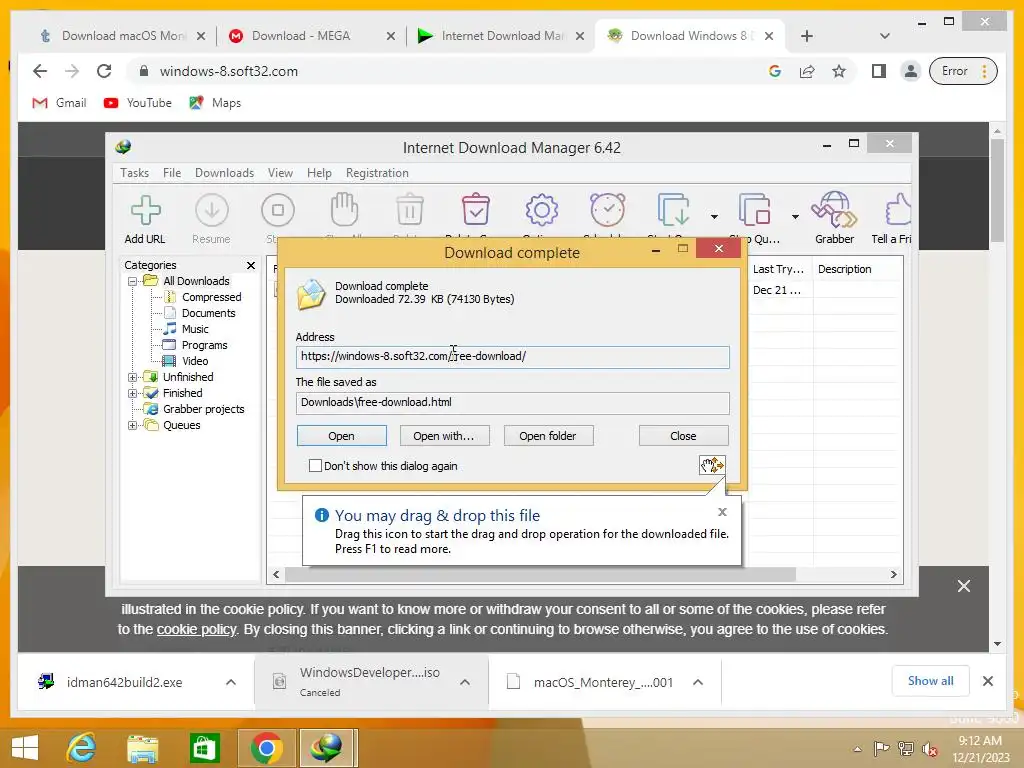Open the Scheduler clock icon
The height and width of the screenshot is (768, 1024).
607,210
